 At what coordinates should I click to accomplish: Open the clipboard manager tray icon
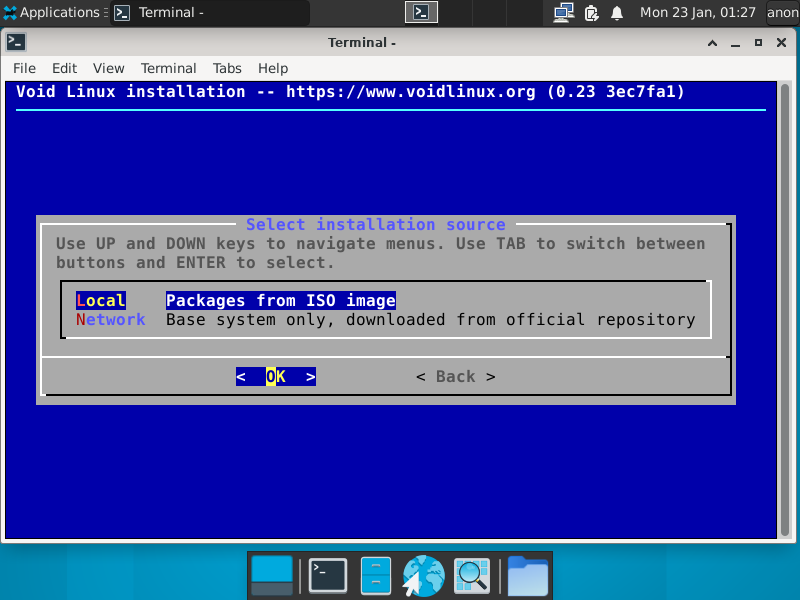tap(591, 12)
